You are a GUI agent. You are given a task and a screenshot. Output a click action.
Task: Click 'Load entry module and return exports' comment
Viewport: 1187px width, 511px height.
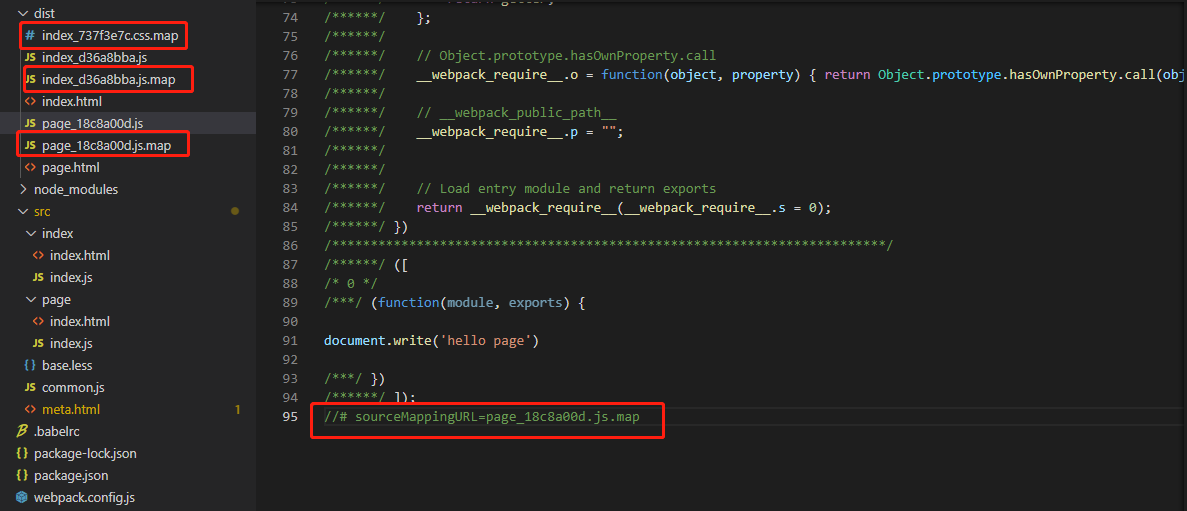click(x=566, y=189)
